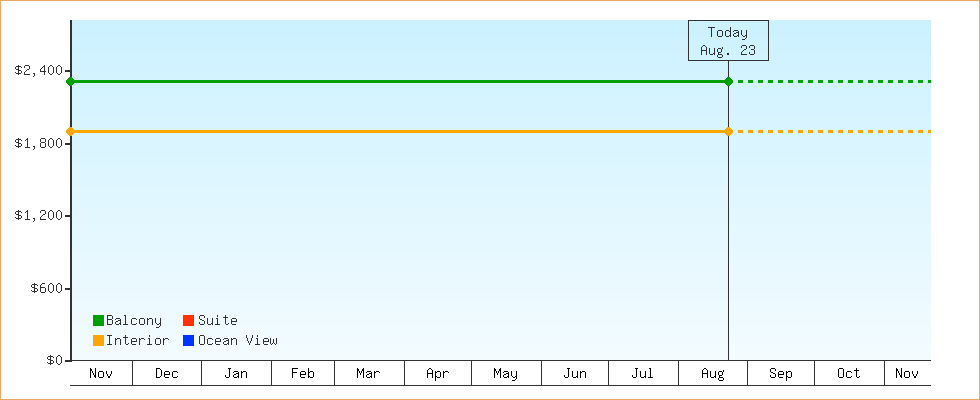Click the Aug month cell
This screenshot has height=400, width=980.
713,373
